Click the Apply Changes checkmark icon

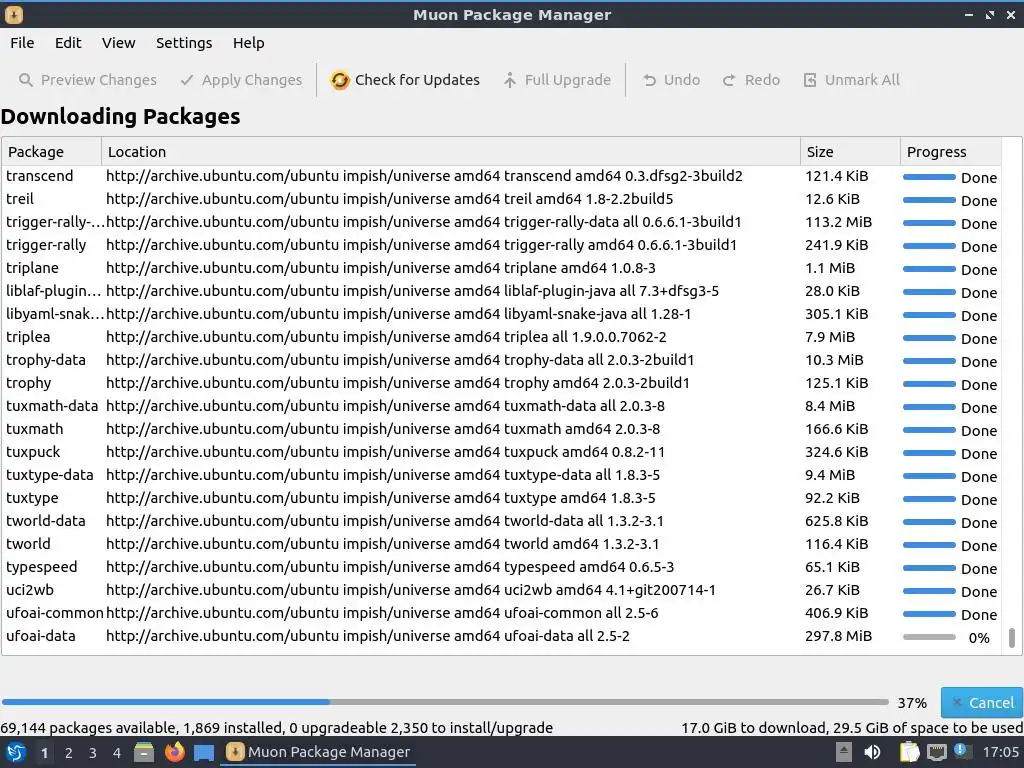(187, 80)
